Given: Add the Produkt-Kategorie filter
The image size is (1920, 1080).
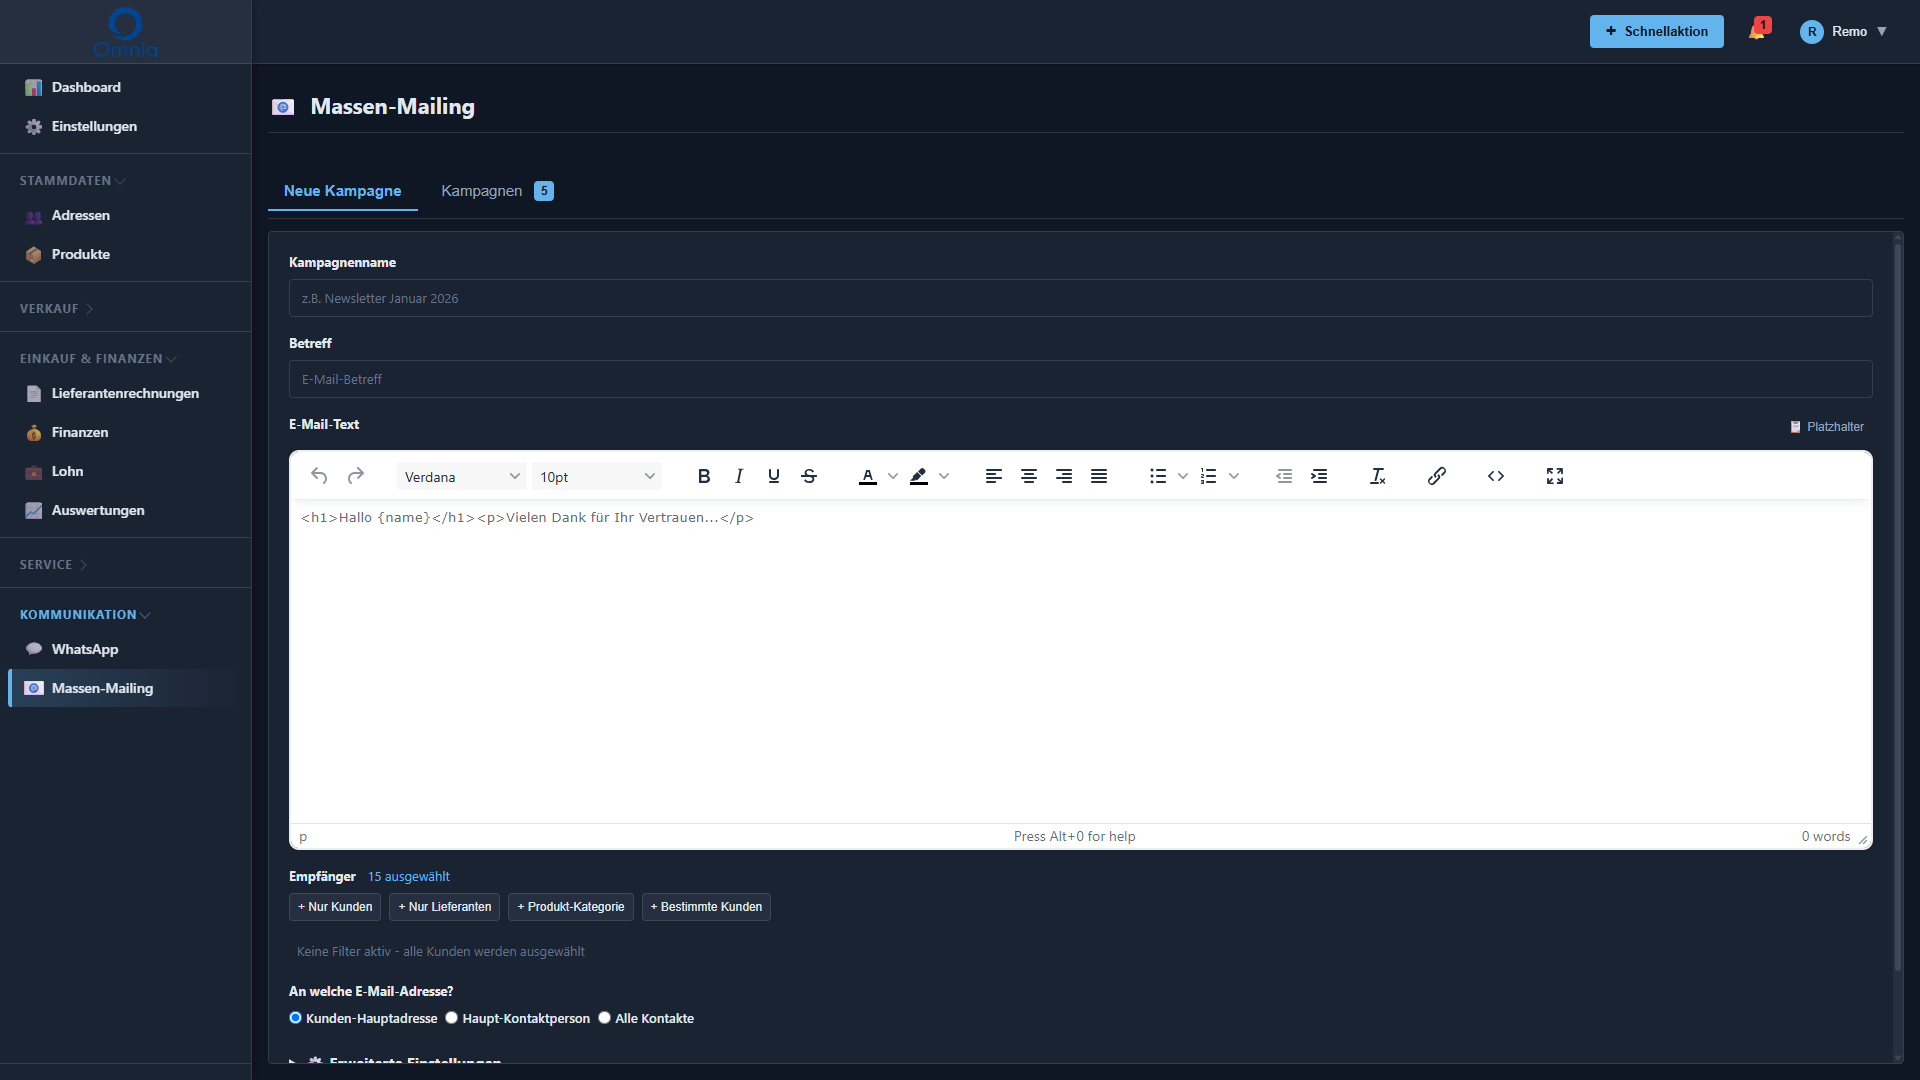Looking at the screenshot, I should (571, 907).
